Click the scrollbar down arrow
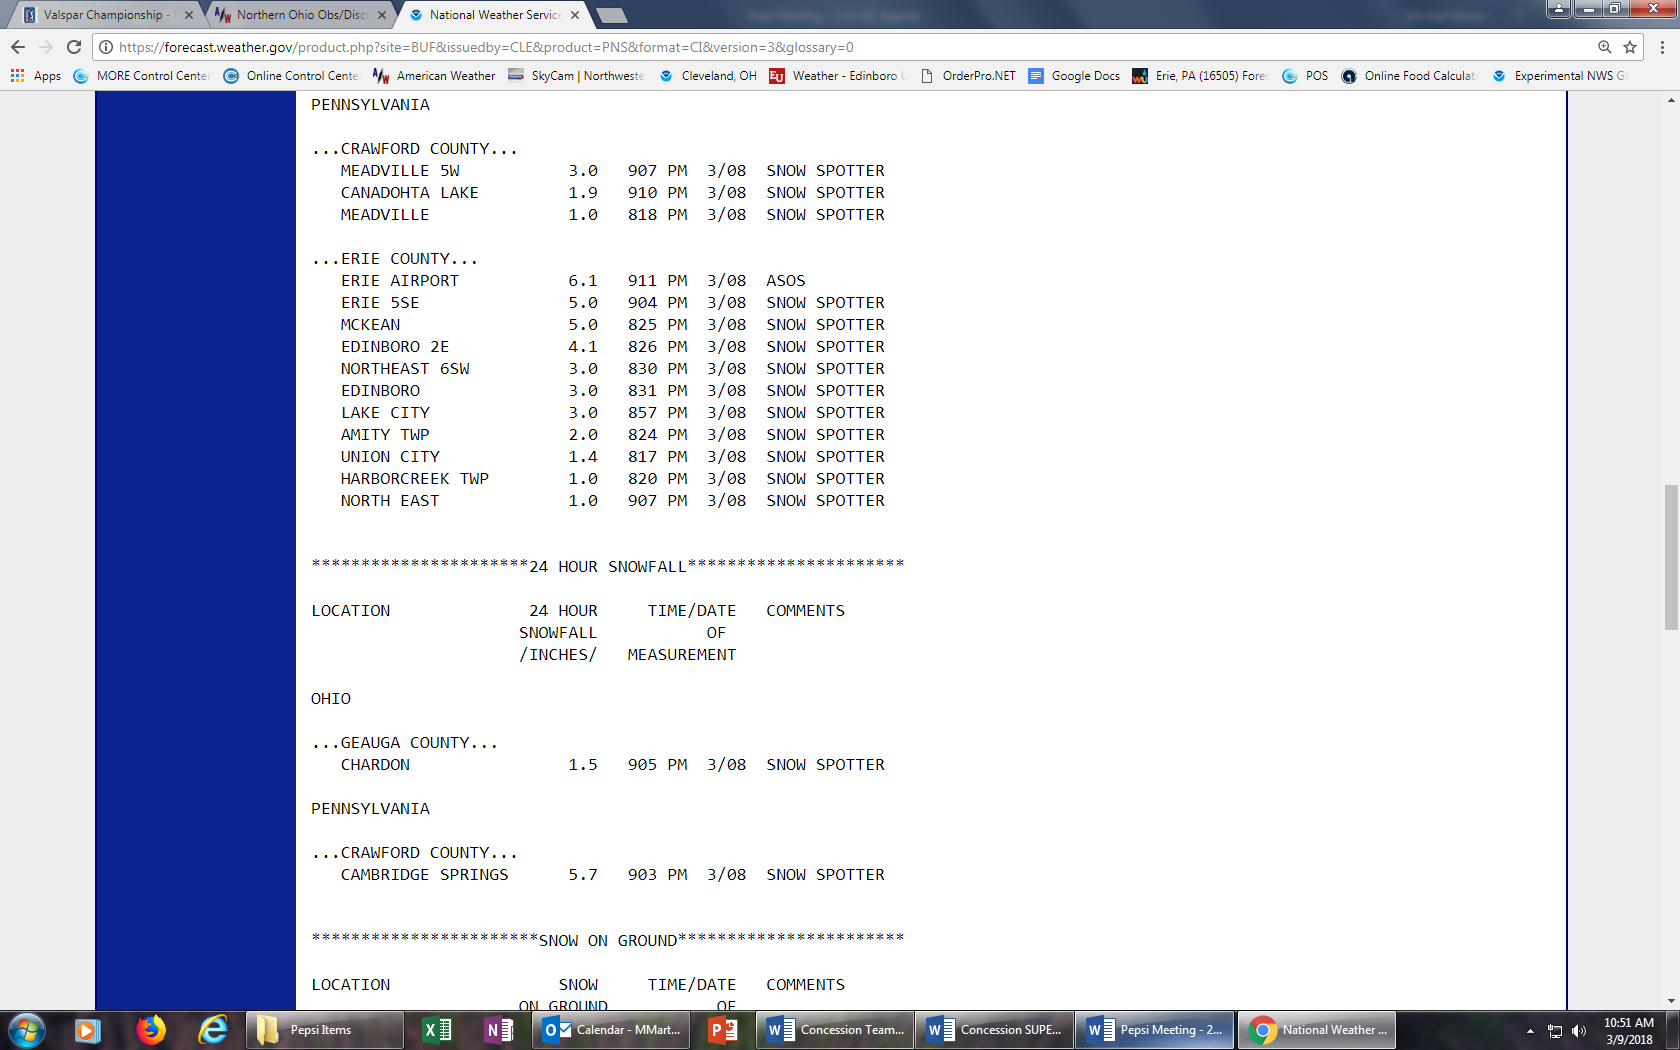This screenshot has height=1050, width=1680. [1671, 1001]
